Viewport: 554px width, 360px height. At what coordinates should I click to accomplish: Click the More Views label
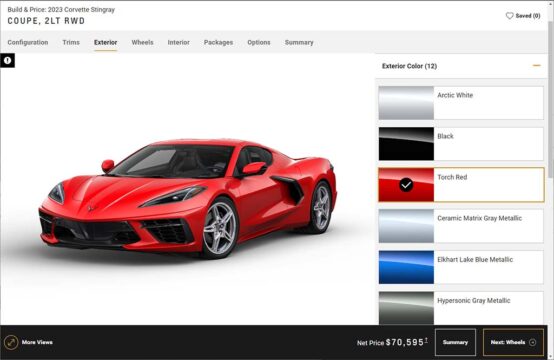click(x=37, y=342)
